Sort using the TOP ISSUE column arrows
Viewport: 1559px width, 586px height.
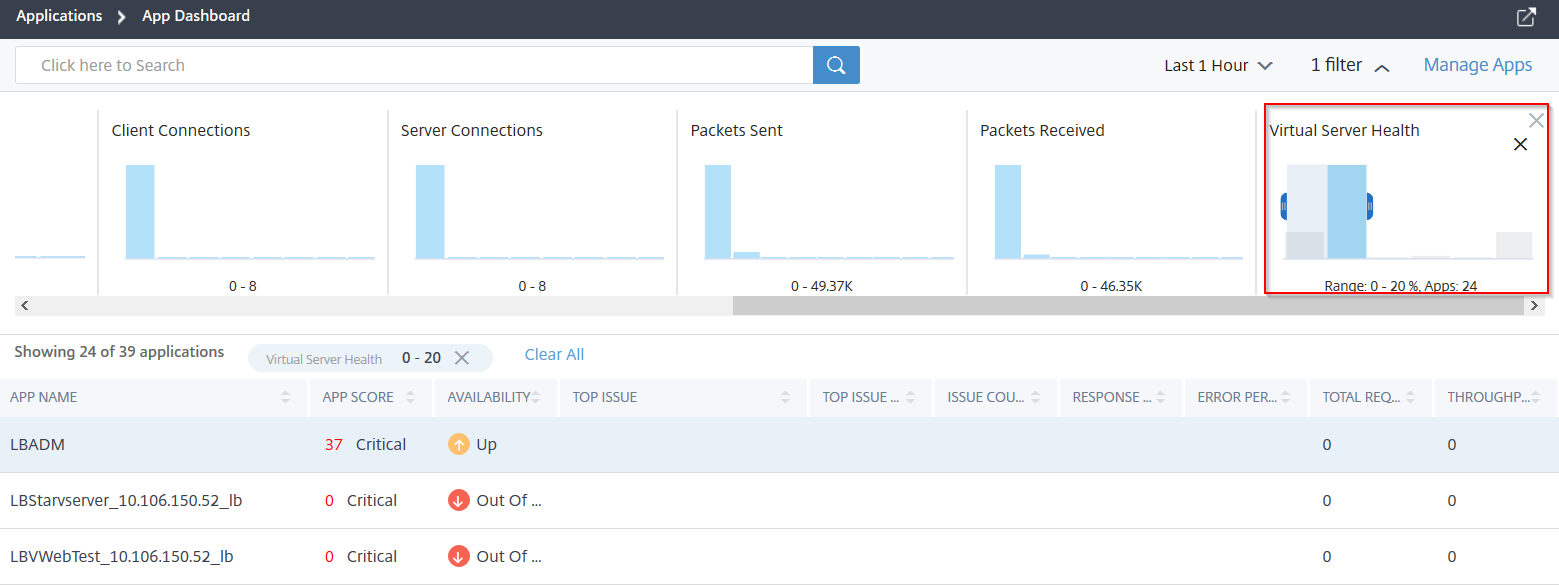click(x=786, y=397)
